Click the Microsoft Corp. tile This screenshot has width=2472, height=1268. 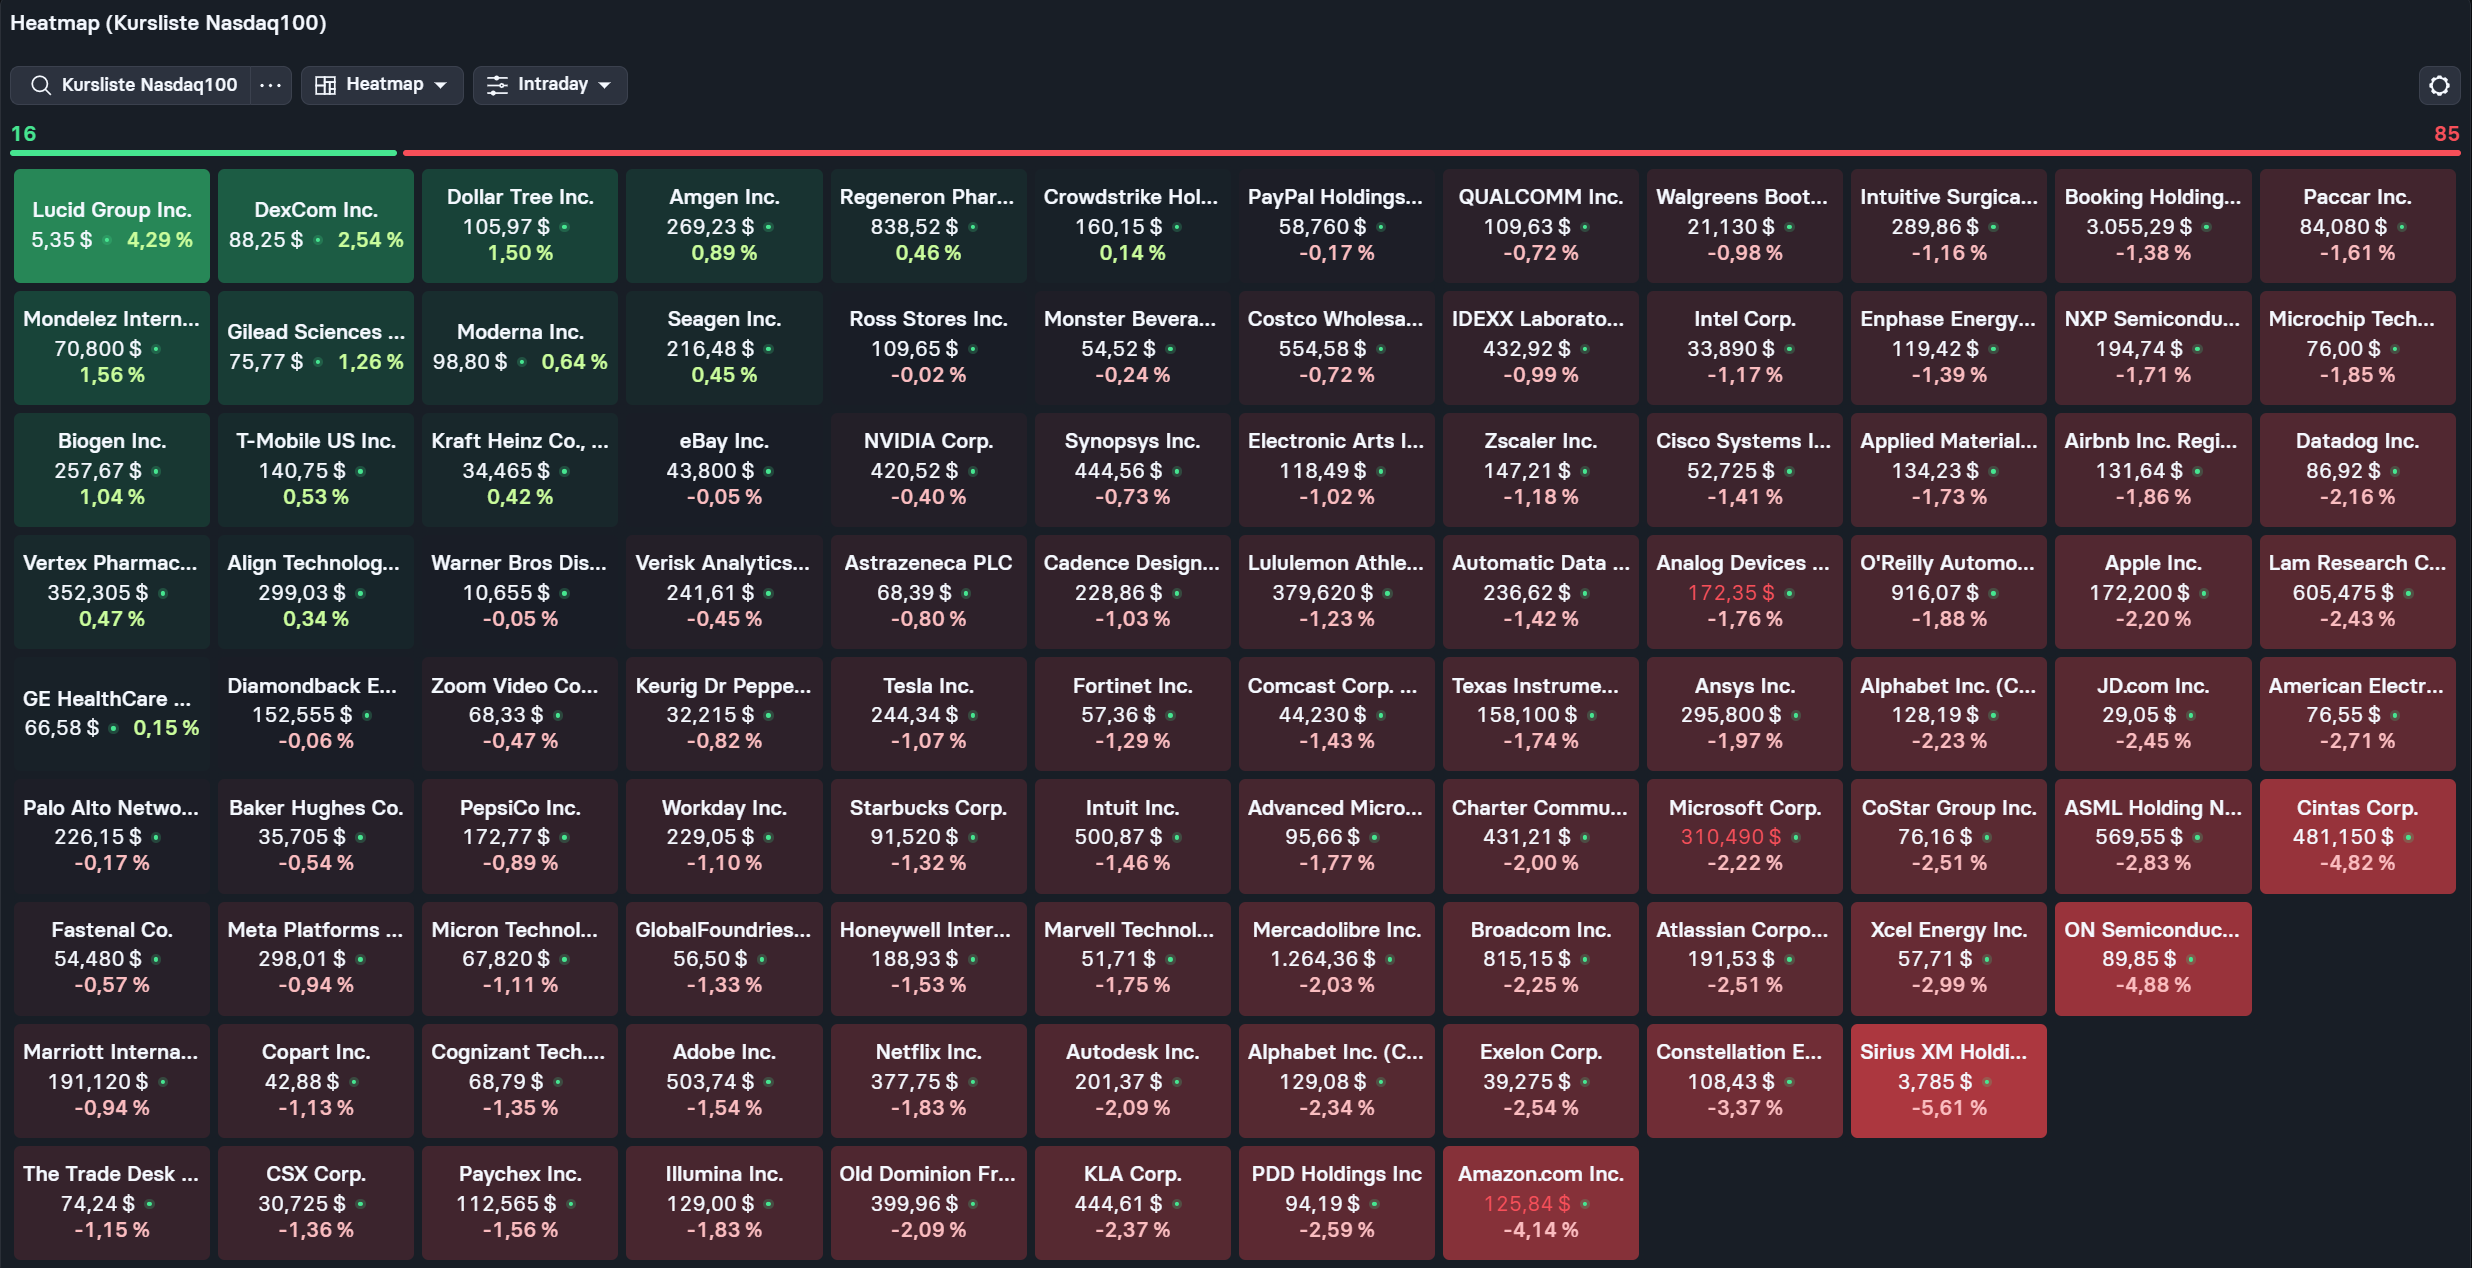pos(1744,836)
